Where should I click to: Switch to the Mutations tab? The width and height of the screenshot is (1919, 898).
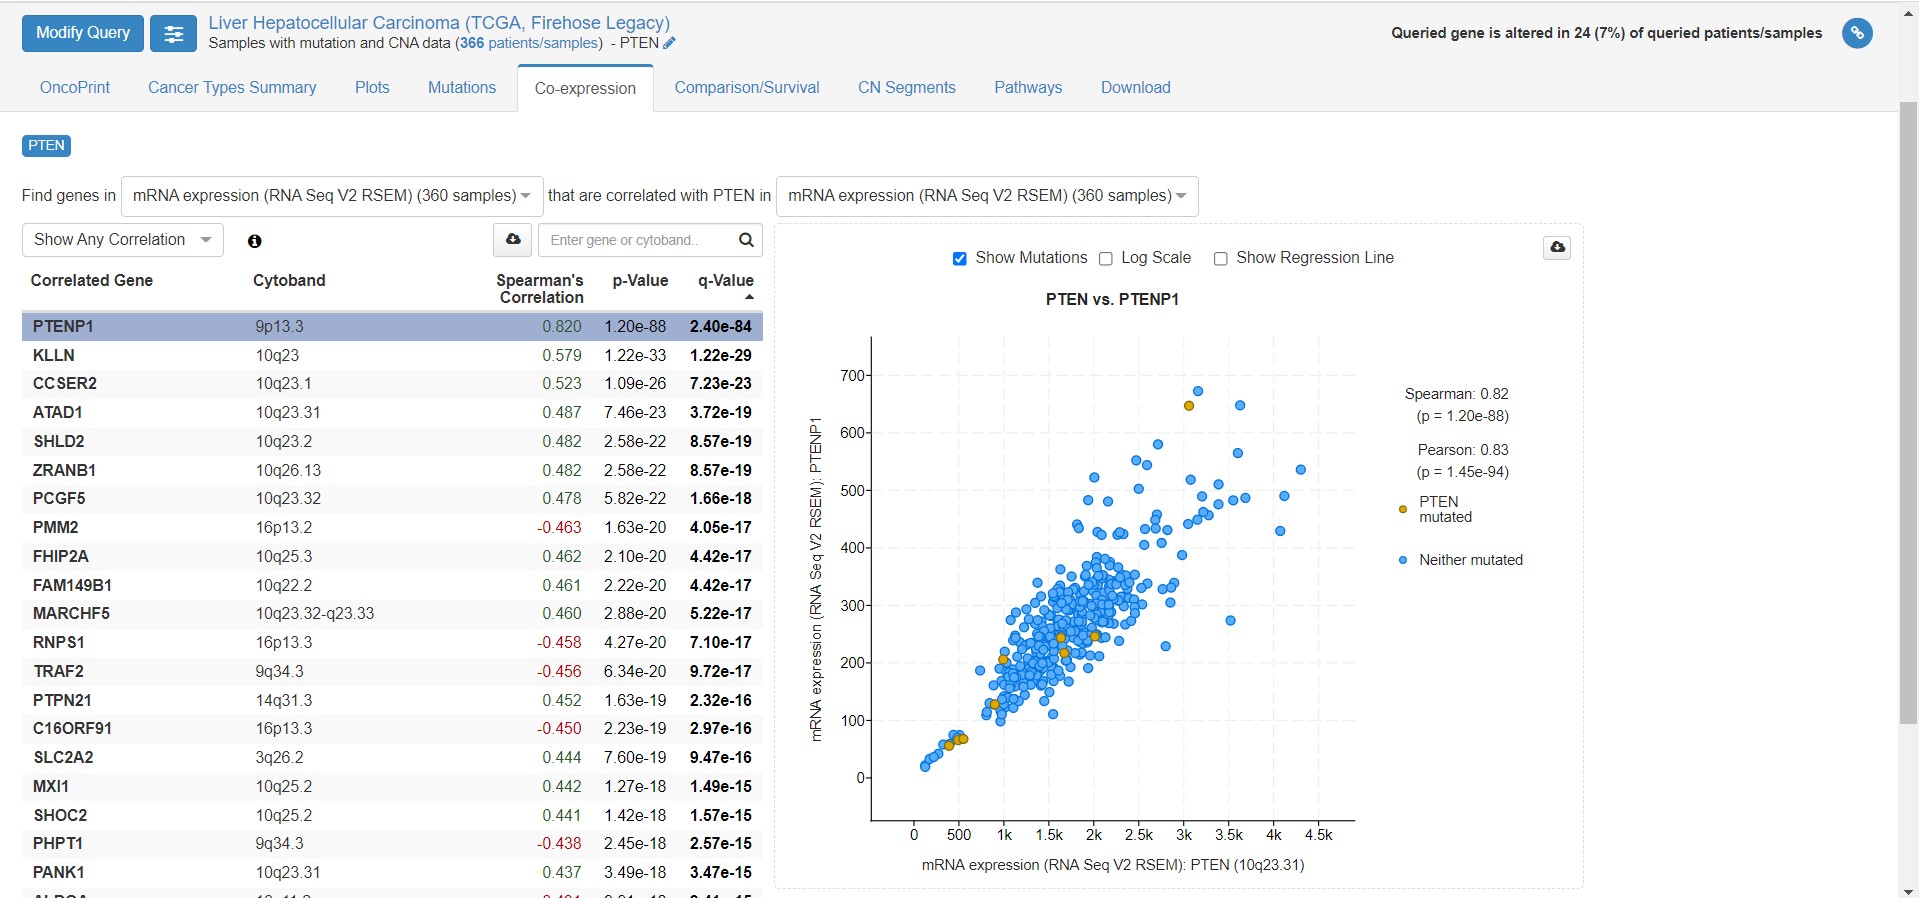pos(461,88)
